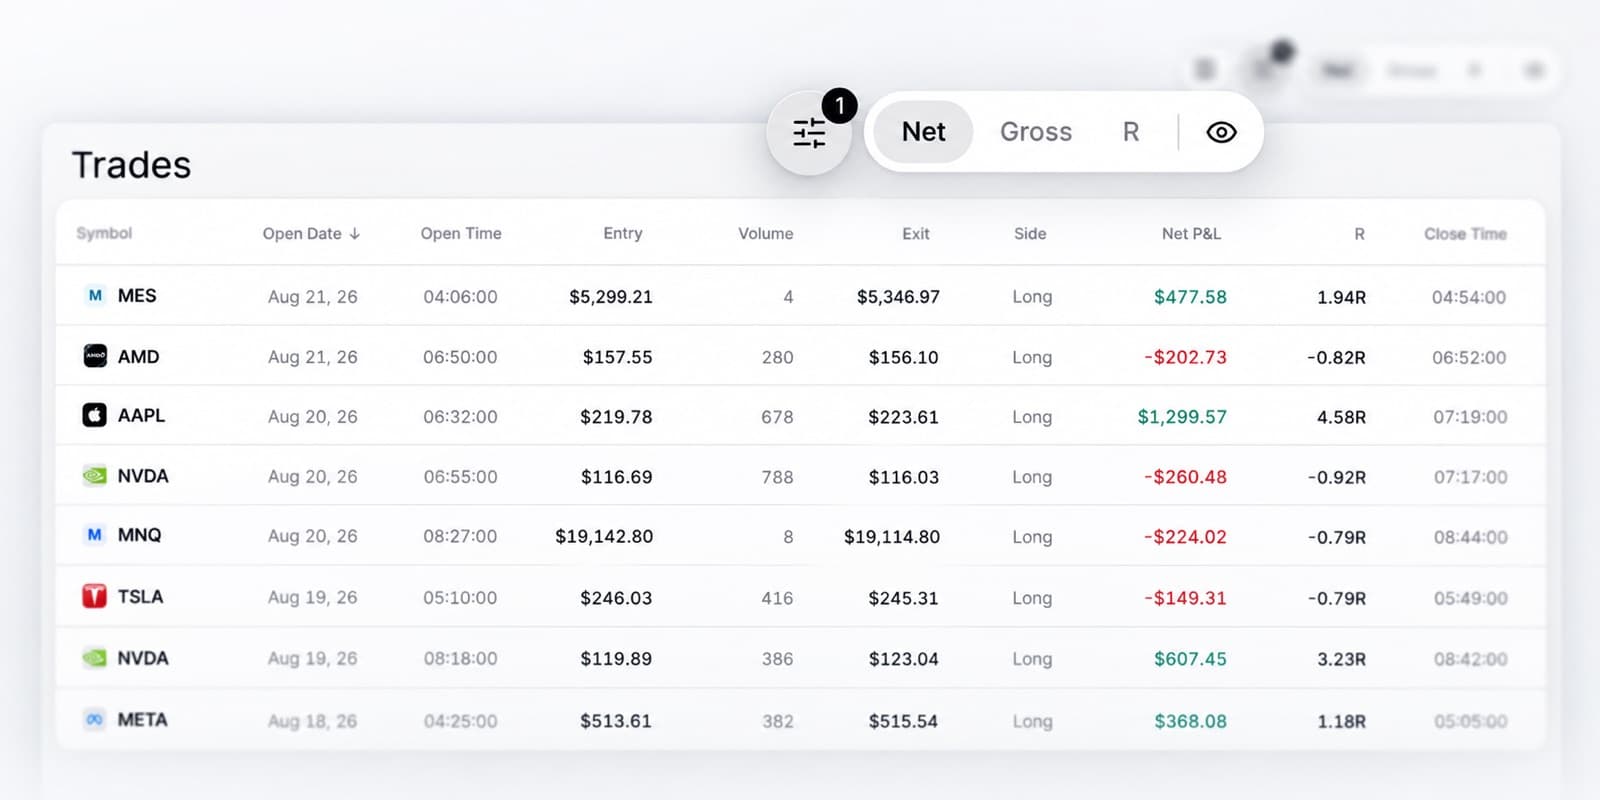
Task: Sort by the Open Time column header
Action: [461, 233]
